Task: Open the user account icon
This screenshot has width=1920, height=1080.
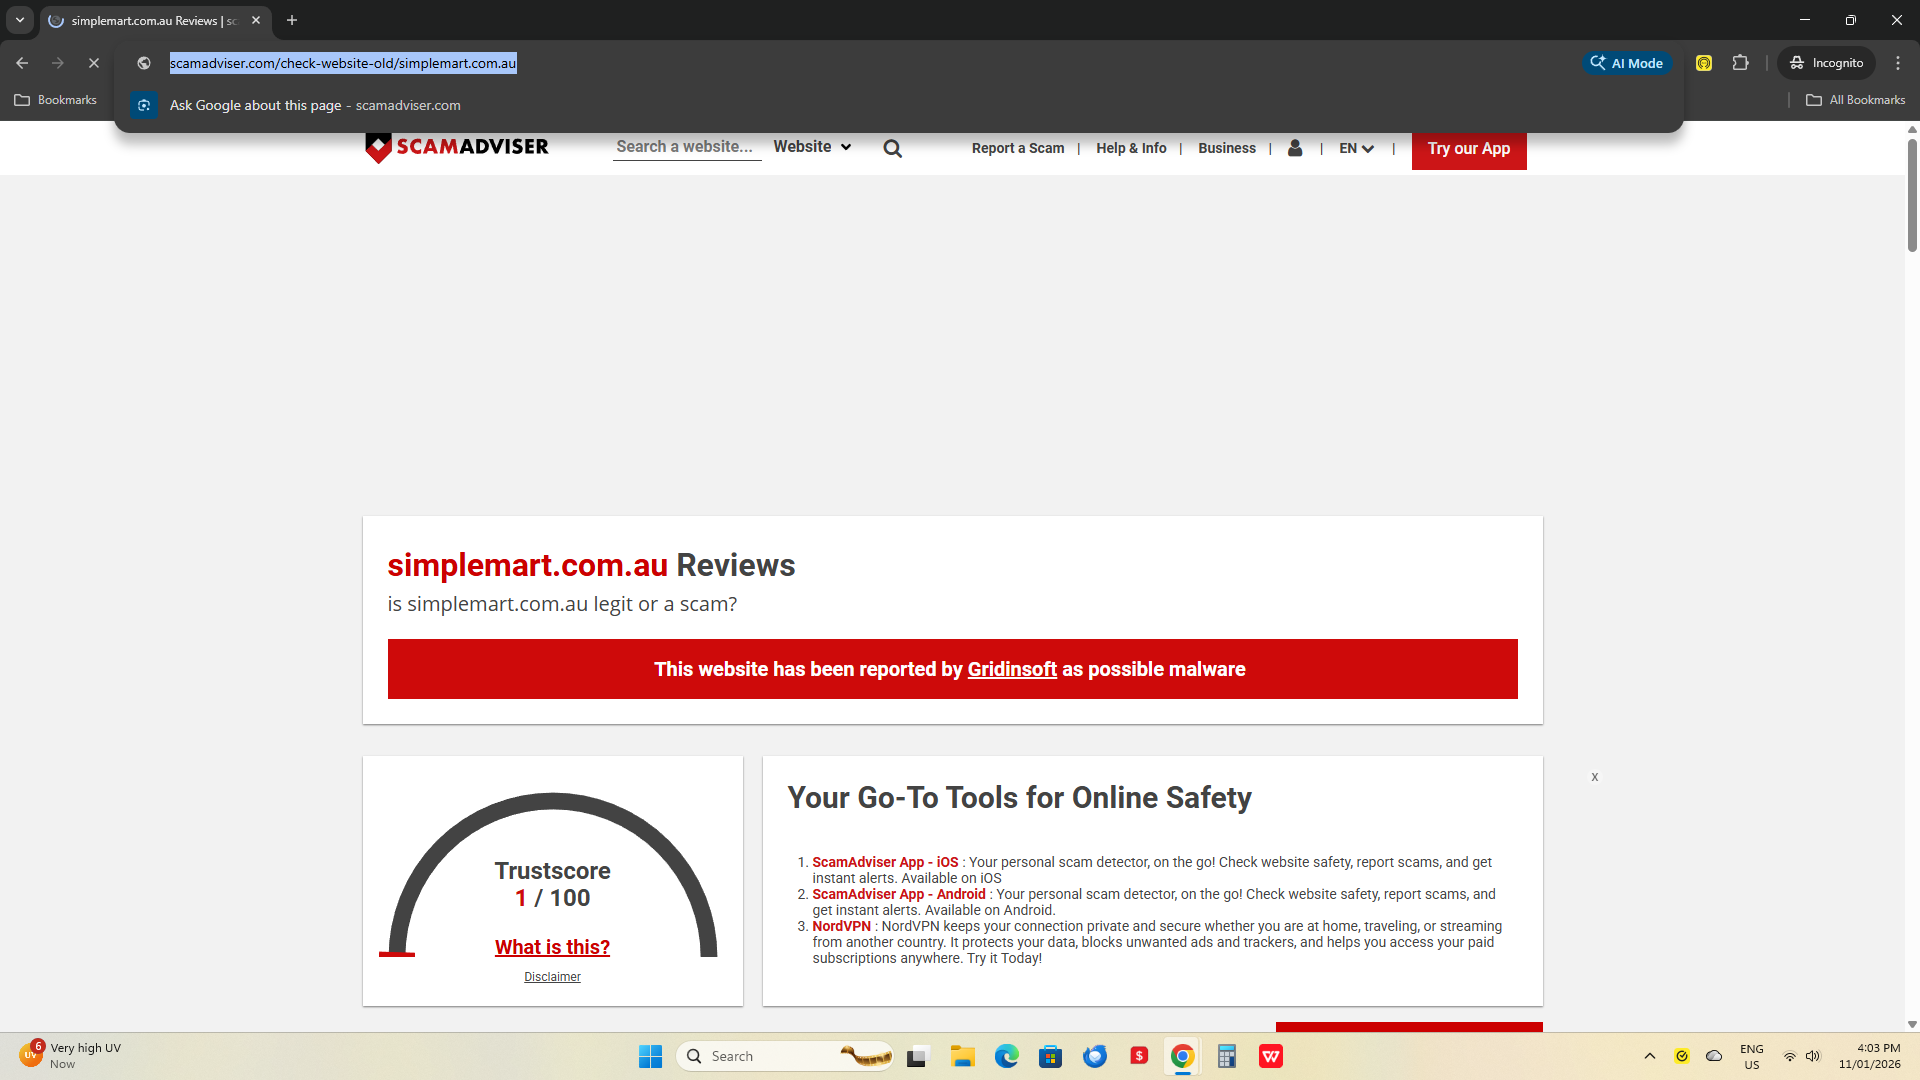Action: [x=1295, y=148]
